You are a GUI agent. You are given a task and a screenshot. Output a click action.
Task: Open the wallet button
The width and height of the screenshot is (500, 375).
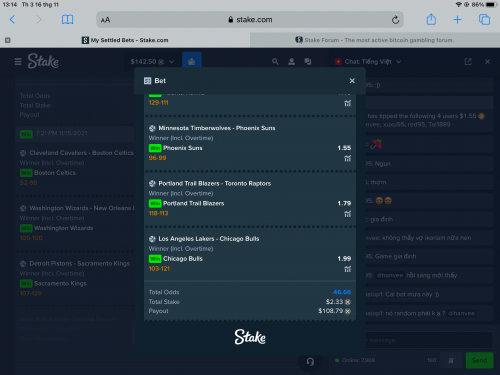click(x=192, y=61)
